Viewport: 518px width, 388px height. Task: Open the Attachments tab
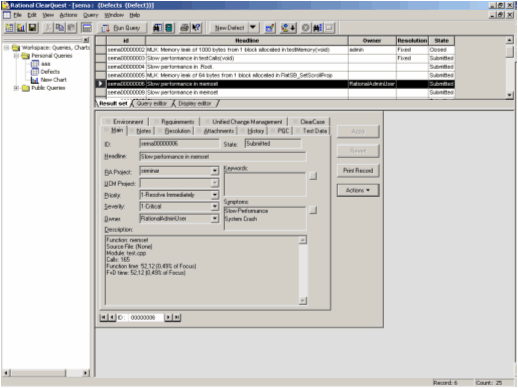pyautogui.click(x=216, y=131)
